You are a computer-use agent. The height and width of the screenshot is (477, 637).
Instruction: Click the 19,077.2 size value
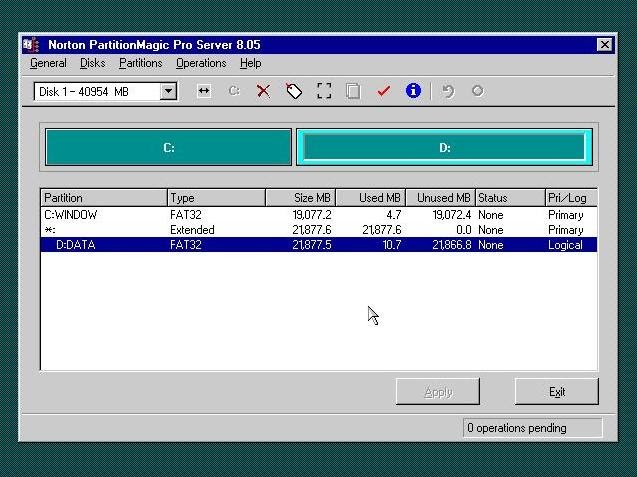(x=312, y=215)
